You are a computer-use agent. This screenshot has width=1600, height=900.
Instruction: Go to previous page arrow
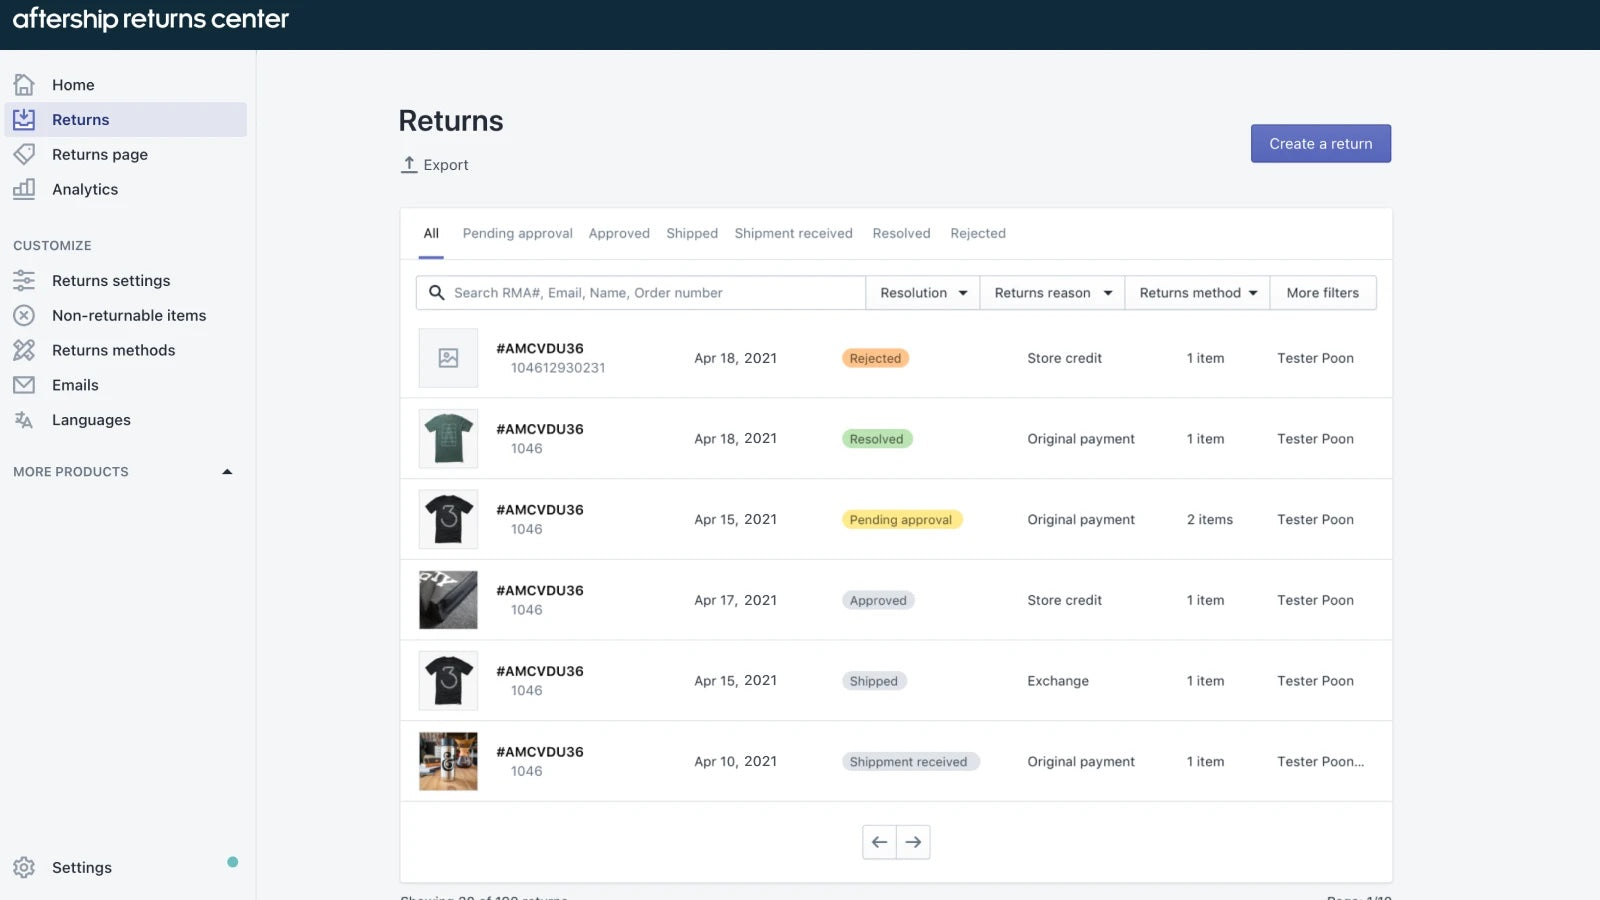pyautogui.click(x=879, y=842)
